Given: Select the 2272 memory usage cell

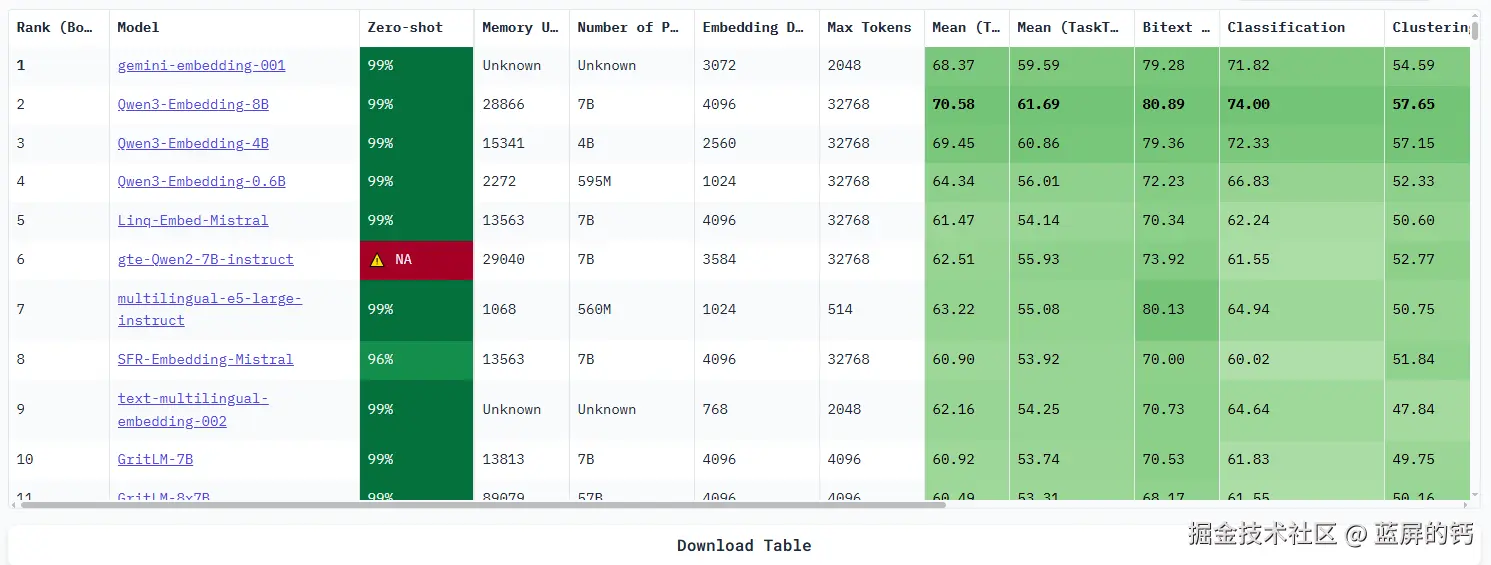Looking at the screenshot, I should tap(521, 182).
